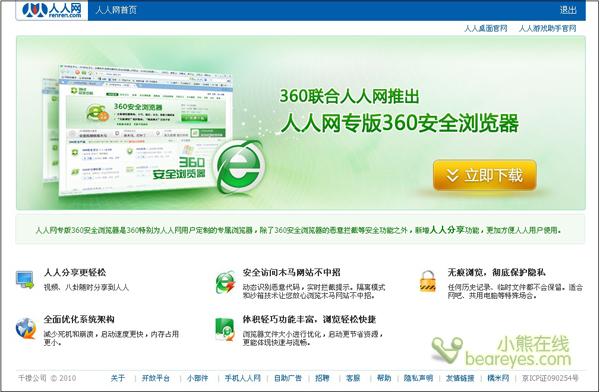Open the 自助广告 footer link

coord(288,378)
